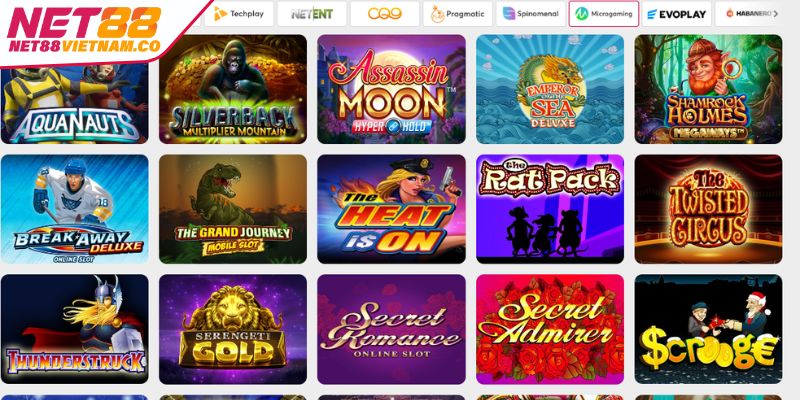Select the Pragmatic provider tab
This screenshot has width=800, height=400.
(x=458, y=14)
